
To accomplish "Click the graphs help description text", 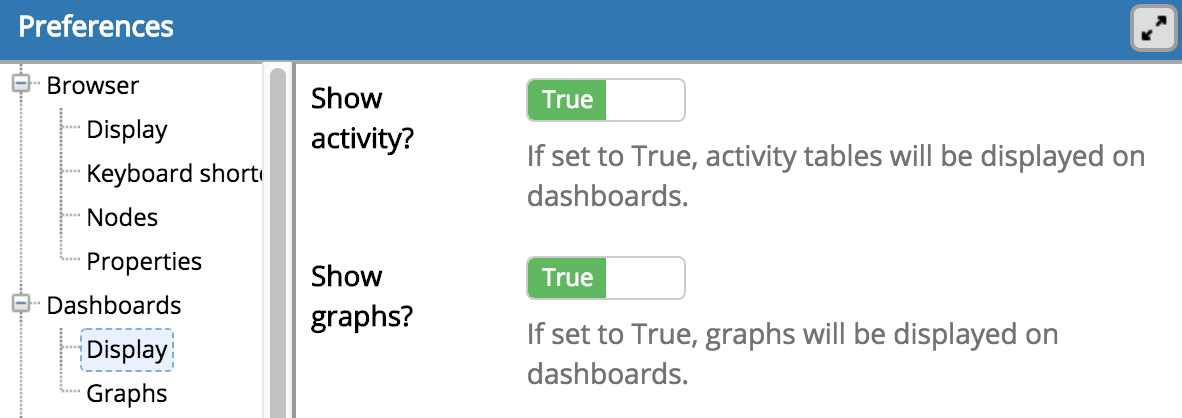I will point(792,353).
